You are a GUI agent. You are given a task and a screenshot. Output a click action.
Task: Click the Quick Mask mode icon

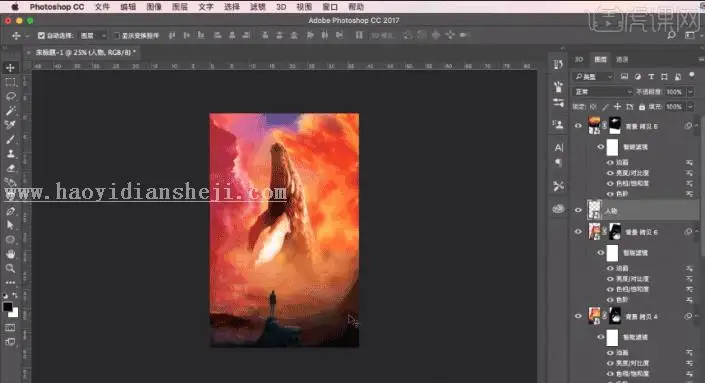pos(10,328)
